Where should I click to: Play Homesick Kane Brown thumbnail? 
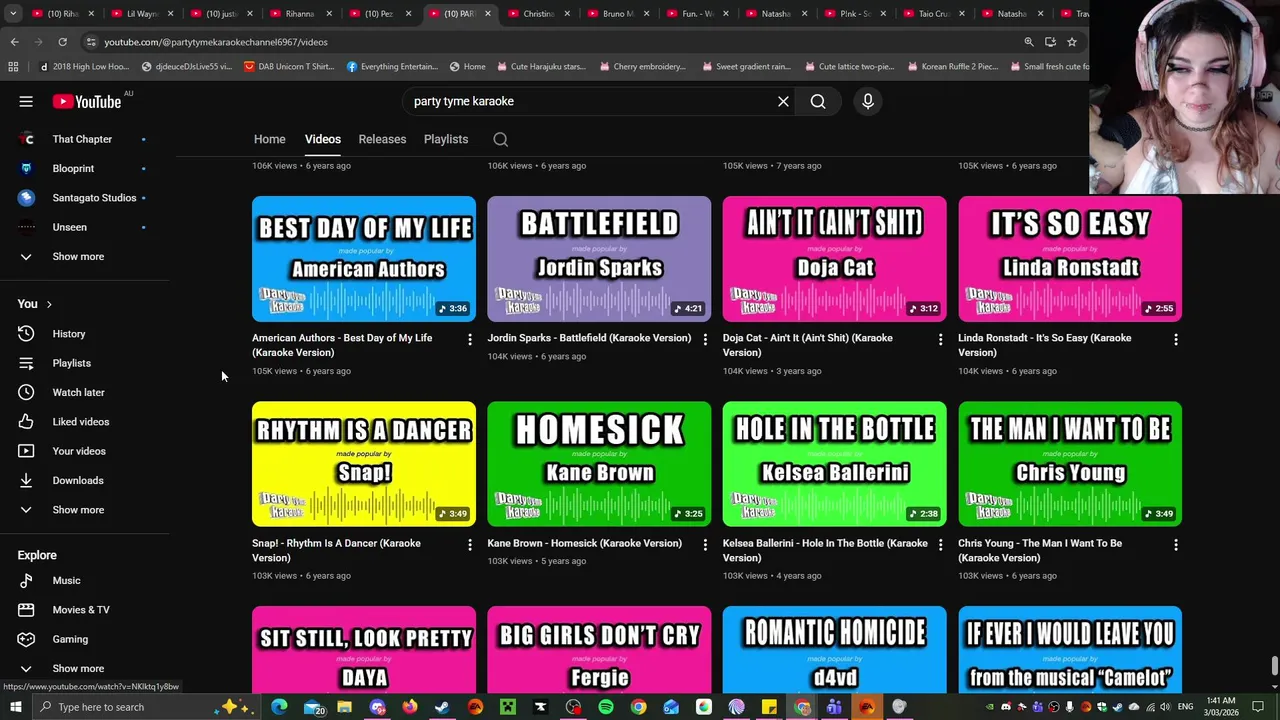(599, 464)
